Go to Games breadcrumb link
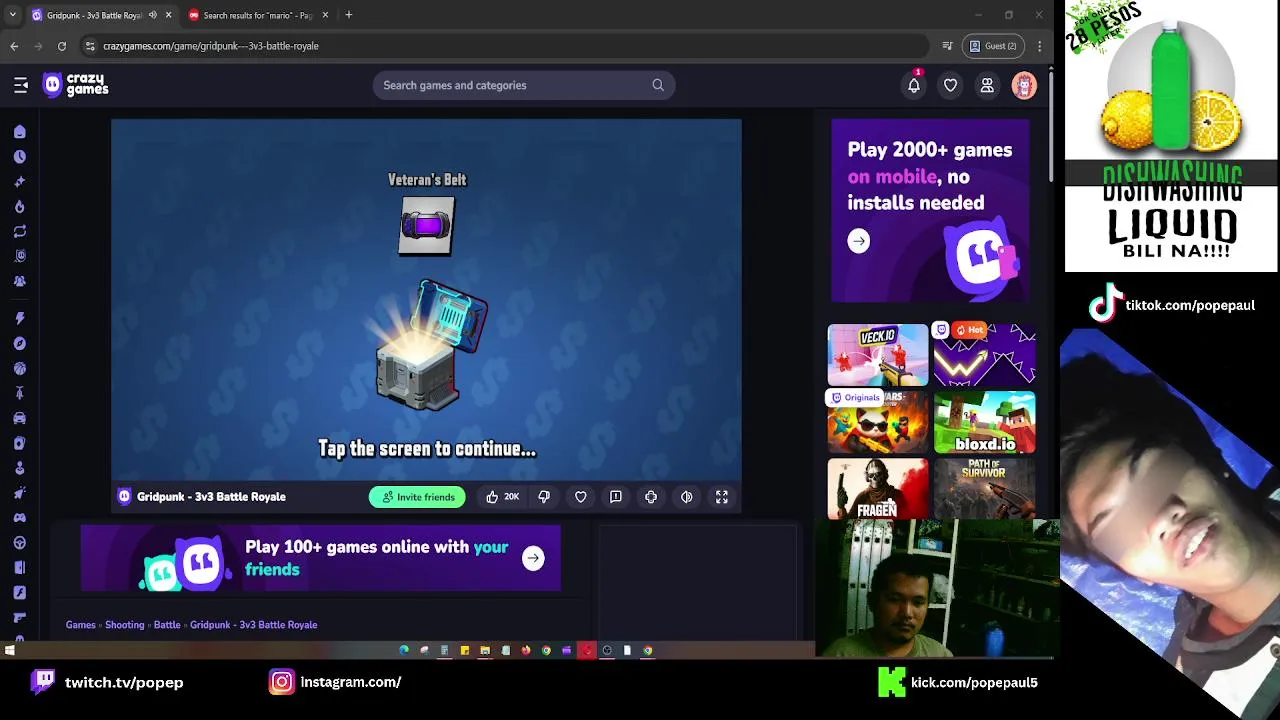The height and width of the screenshot is (720, 1280). tap(81, 625)
